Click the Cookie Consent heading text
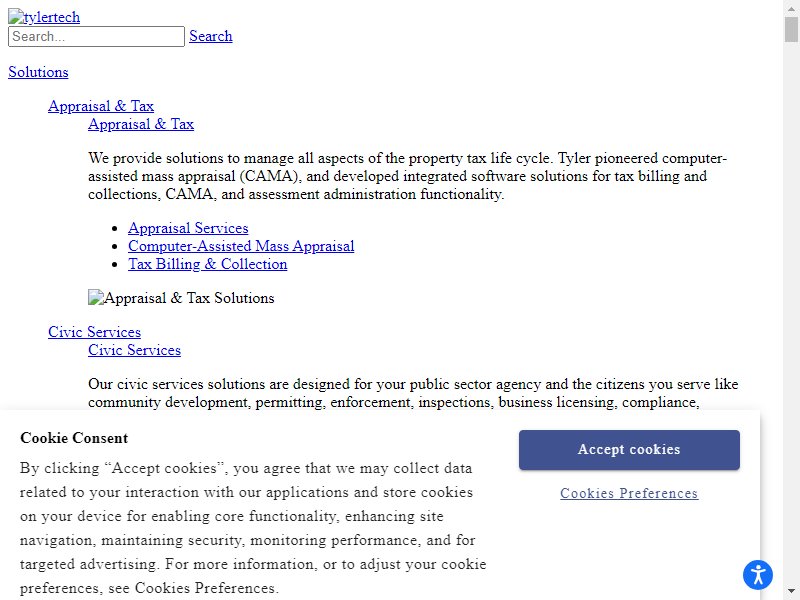 (x=74, y=438)
